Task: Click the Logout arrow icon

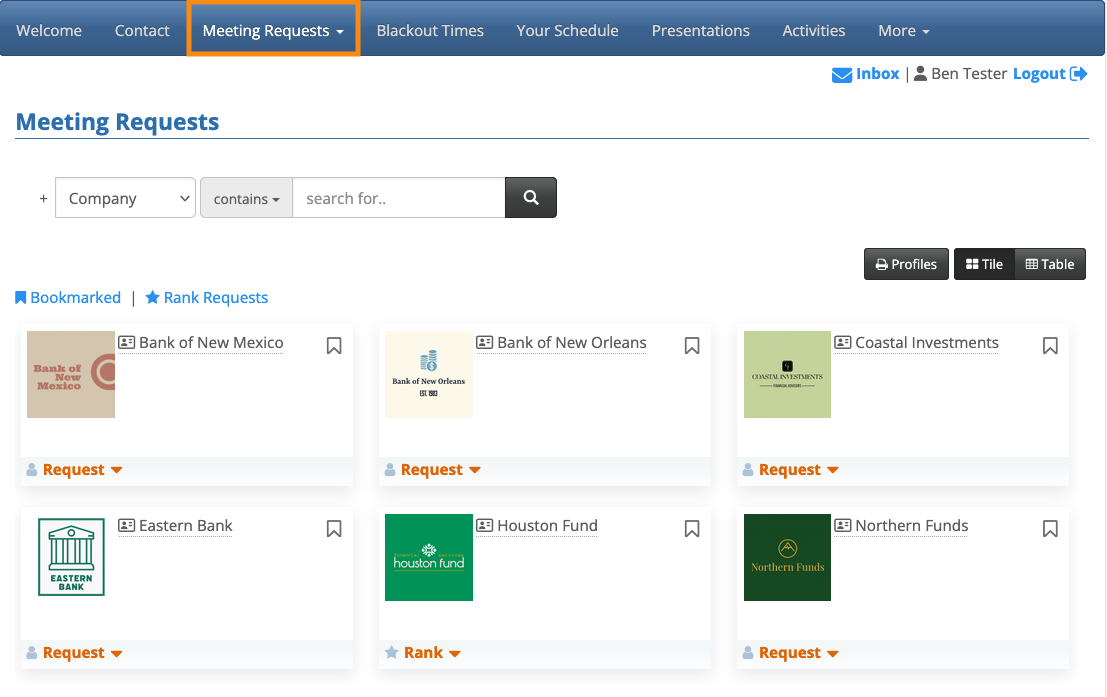Action: click(1078, 74)
